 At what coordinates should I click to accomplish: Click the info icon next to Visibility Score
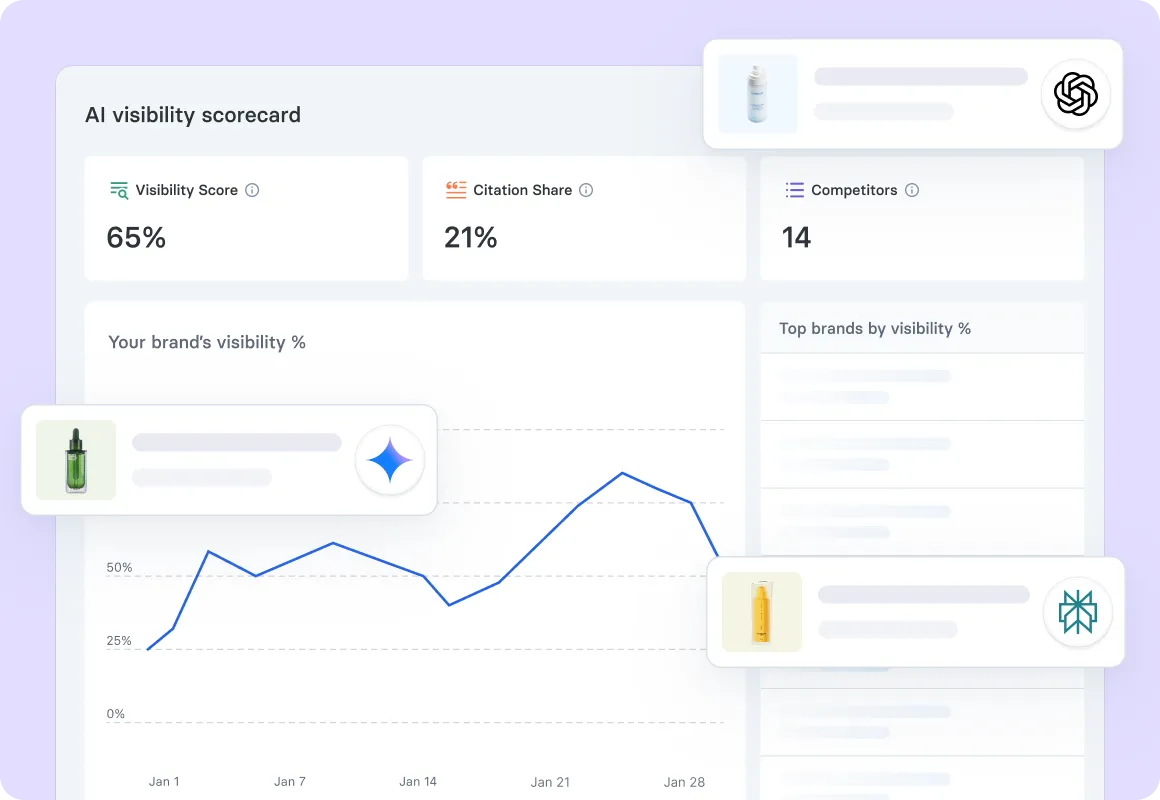(x=253, y=189)
